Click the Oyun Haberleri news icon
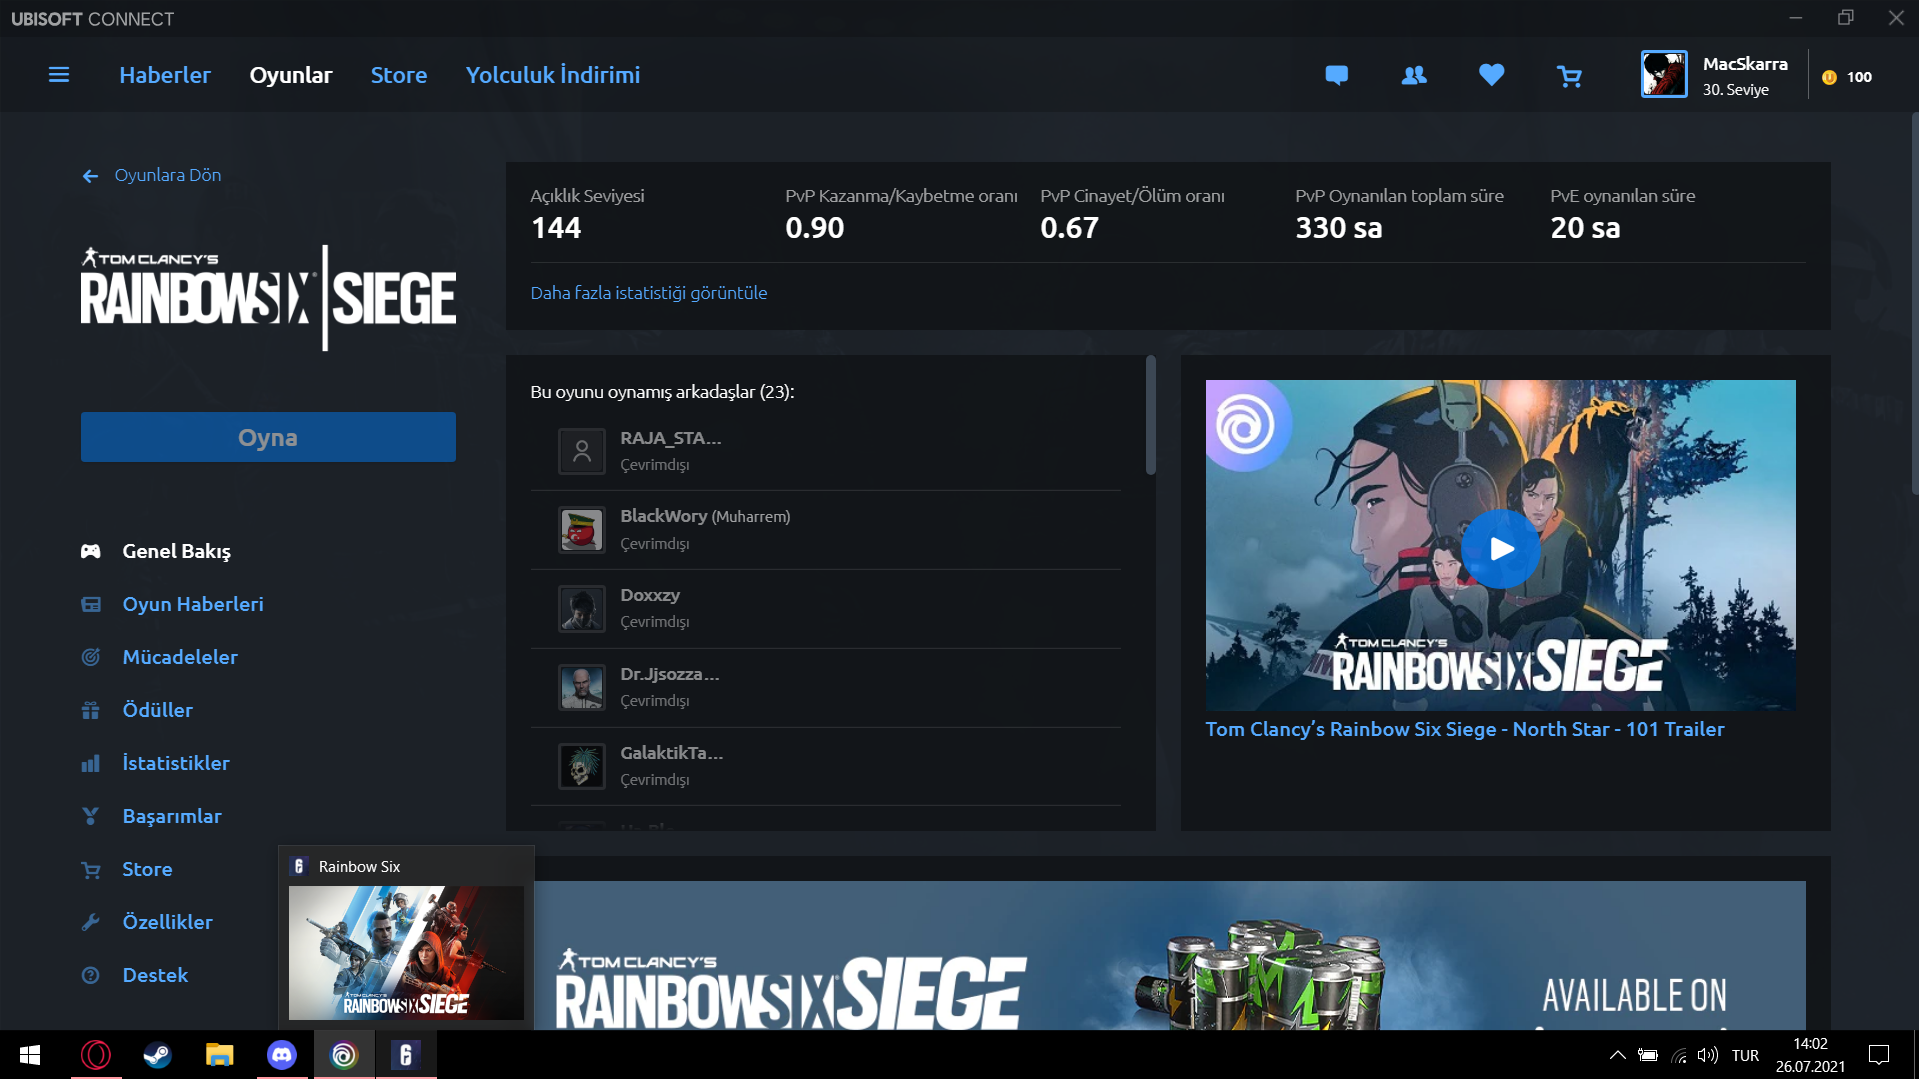This screenshot has width=1919, height=1079. tap(91, 604)
